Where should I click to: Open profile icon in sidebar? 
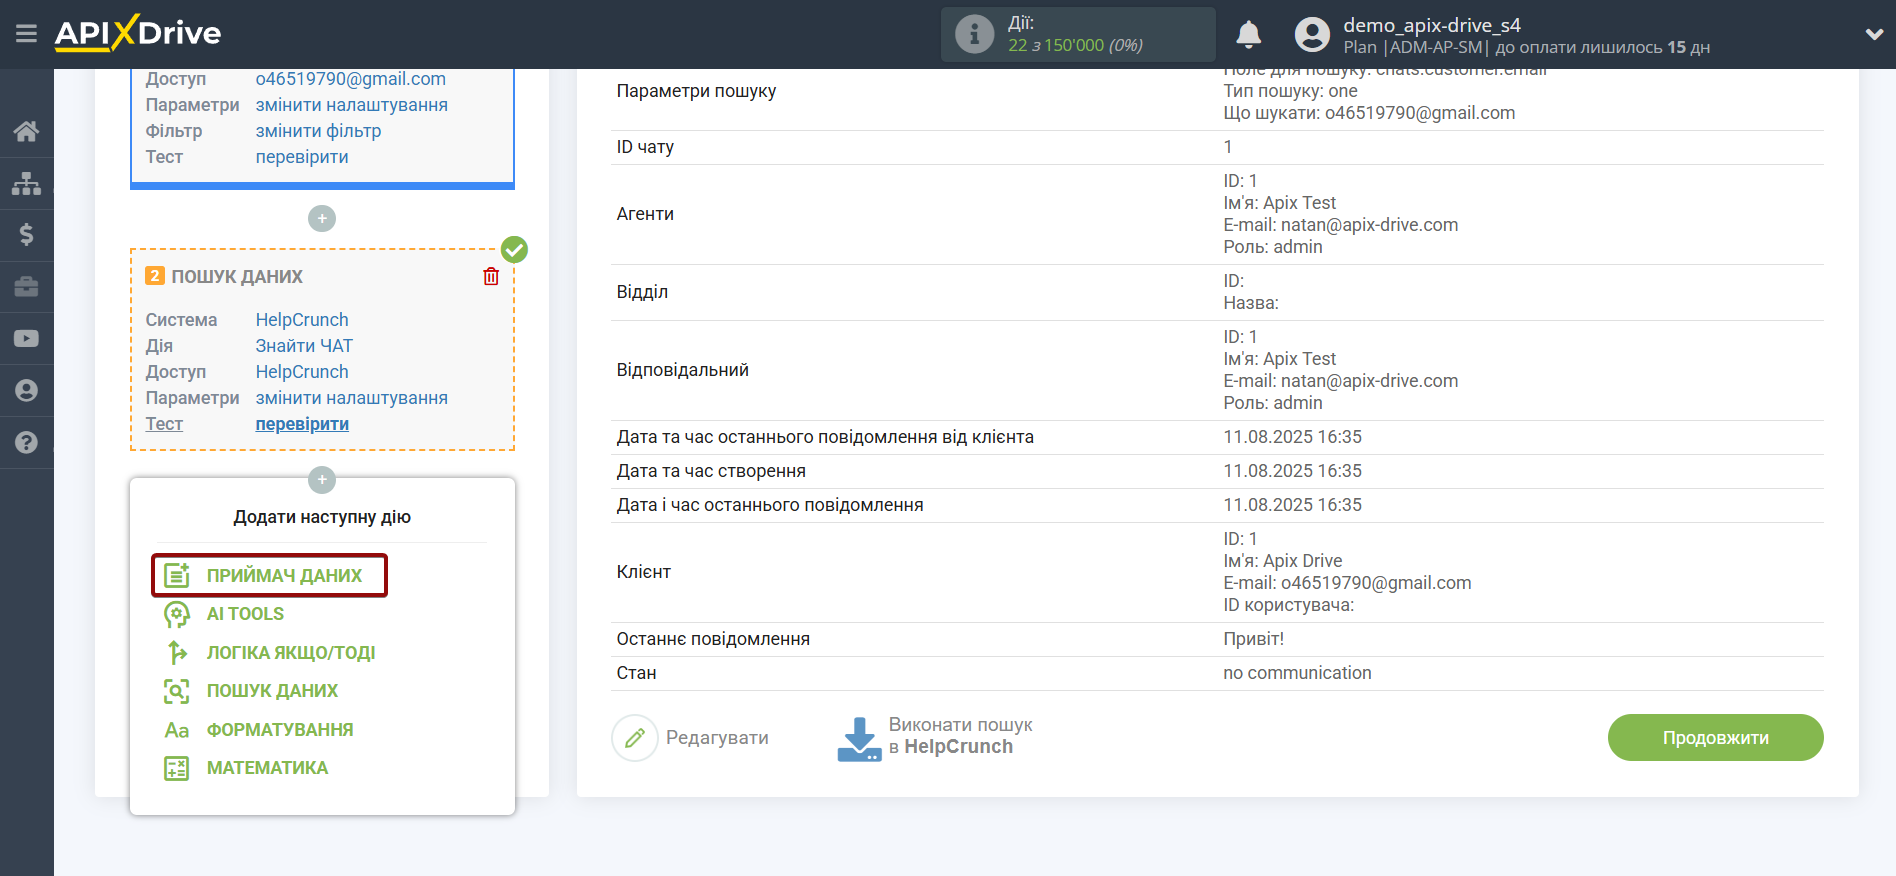(27, 391)
